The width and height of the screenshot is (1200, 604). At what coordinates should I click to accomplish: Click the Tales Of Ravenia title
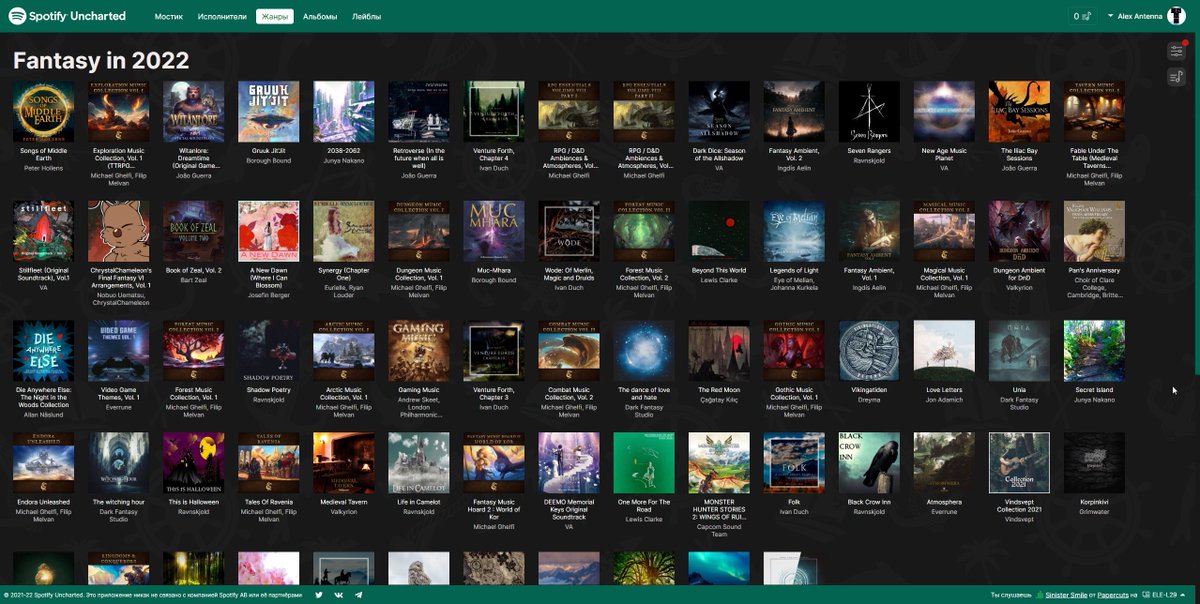click(269, 502)
